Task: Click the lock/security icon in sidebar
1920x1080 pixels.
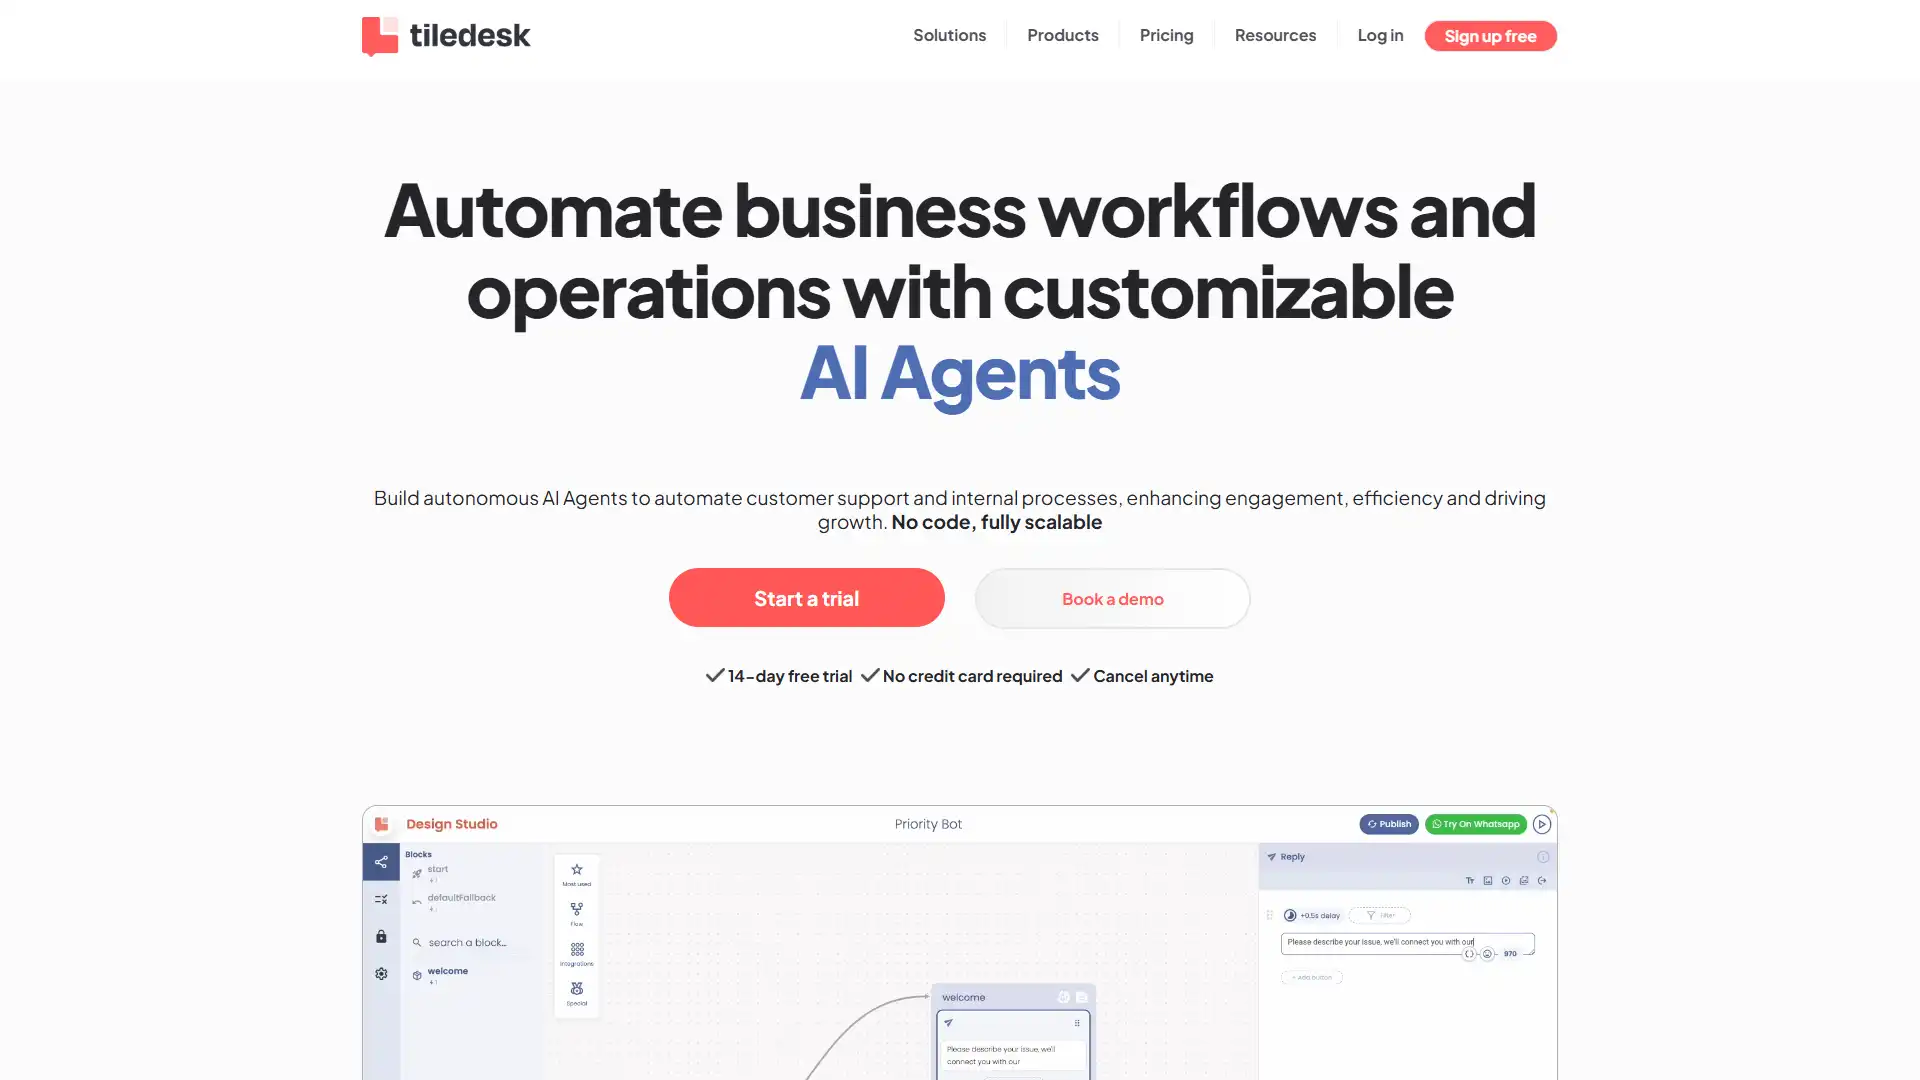Action: click(x=380, y=936)
